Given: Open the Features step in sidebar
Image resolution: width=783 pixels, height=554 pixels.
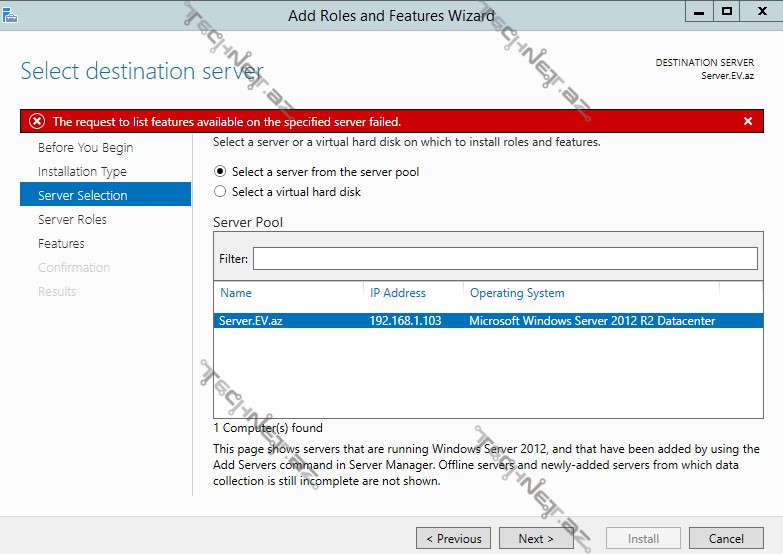Looking at the screenshot, I should pyautogui.click(x=61, y=244).
